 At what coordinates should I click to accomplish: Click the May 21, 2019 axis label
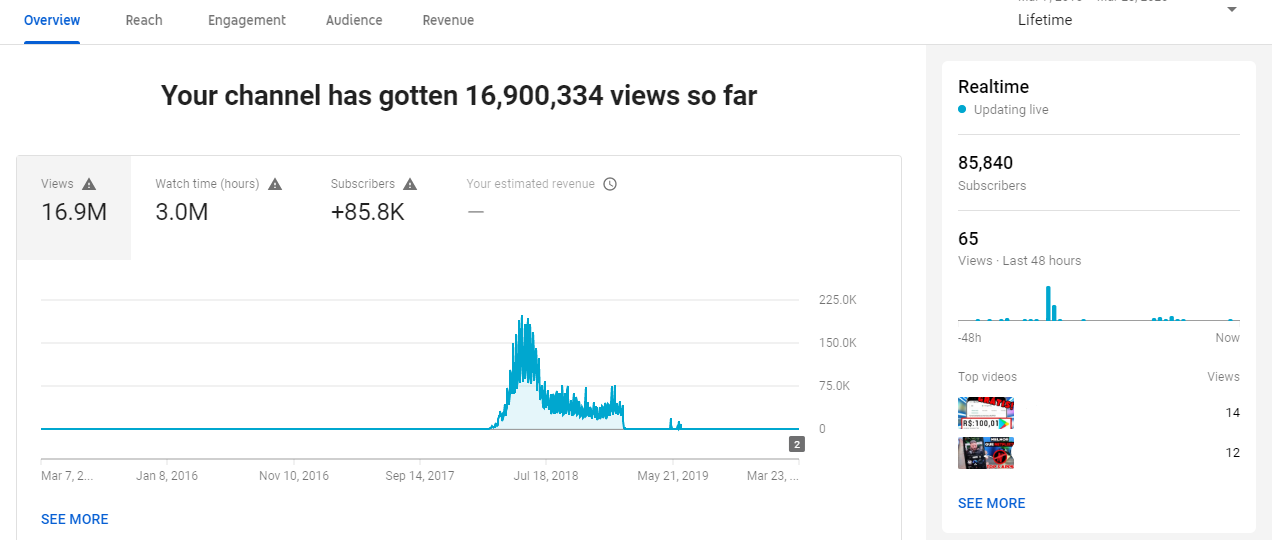click(673, 476)
